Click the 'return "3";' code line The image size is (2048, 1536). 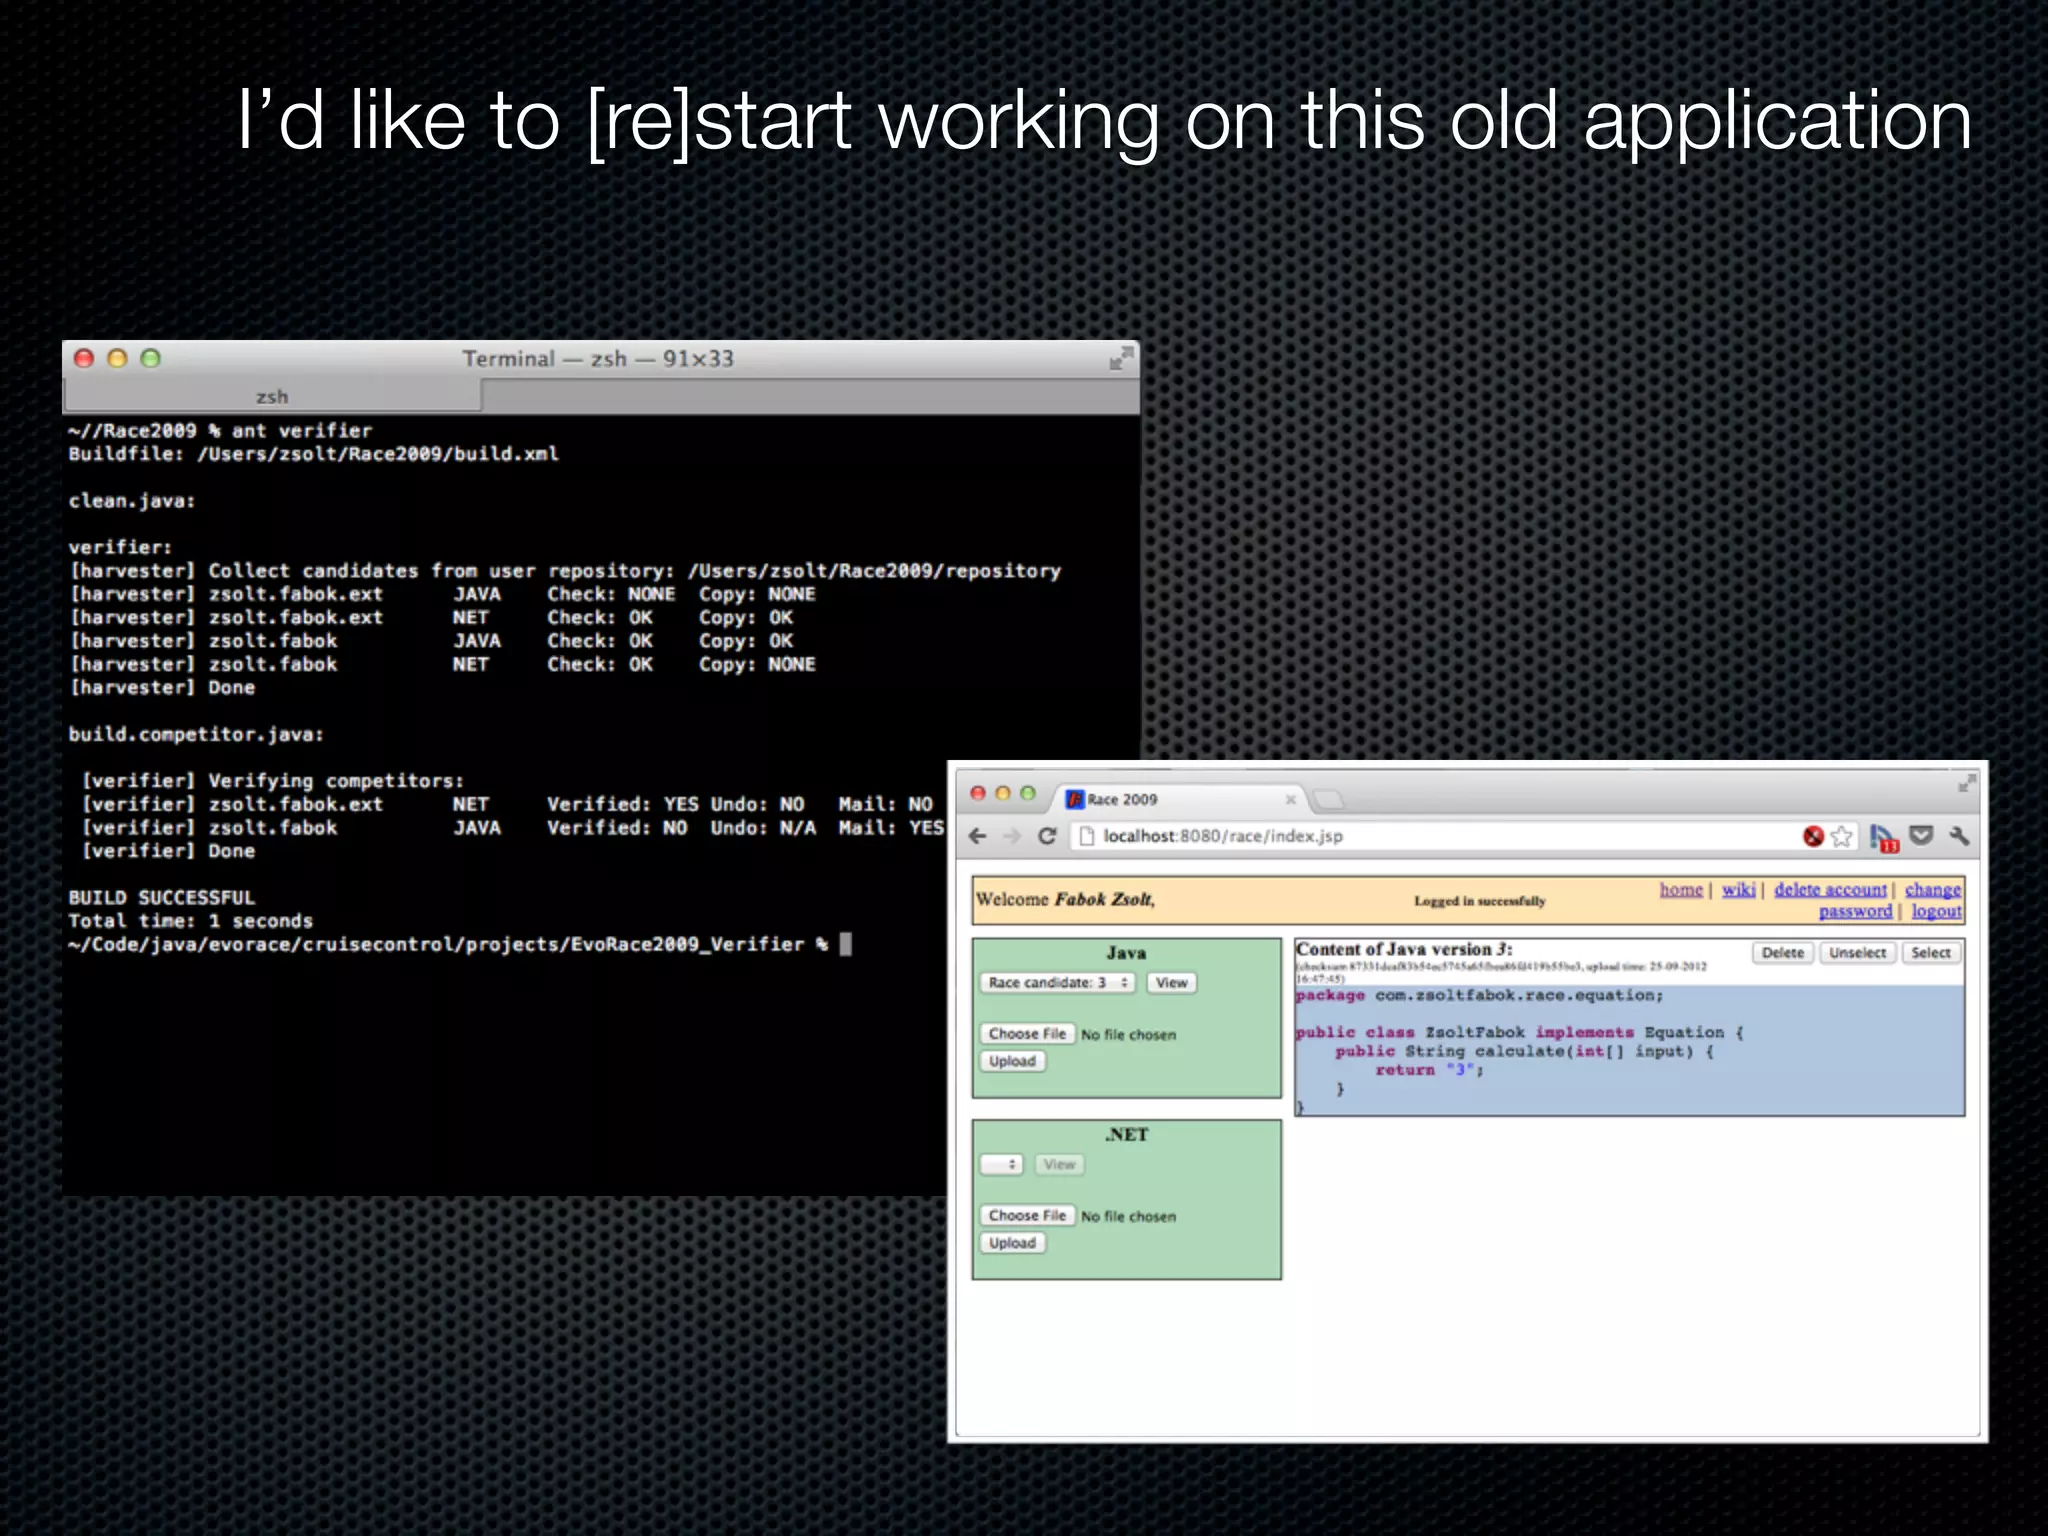coord(1429,1070)
